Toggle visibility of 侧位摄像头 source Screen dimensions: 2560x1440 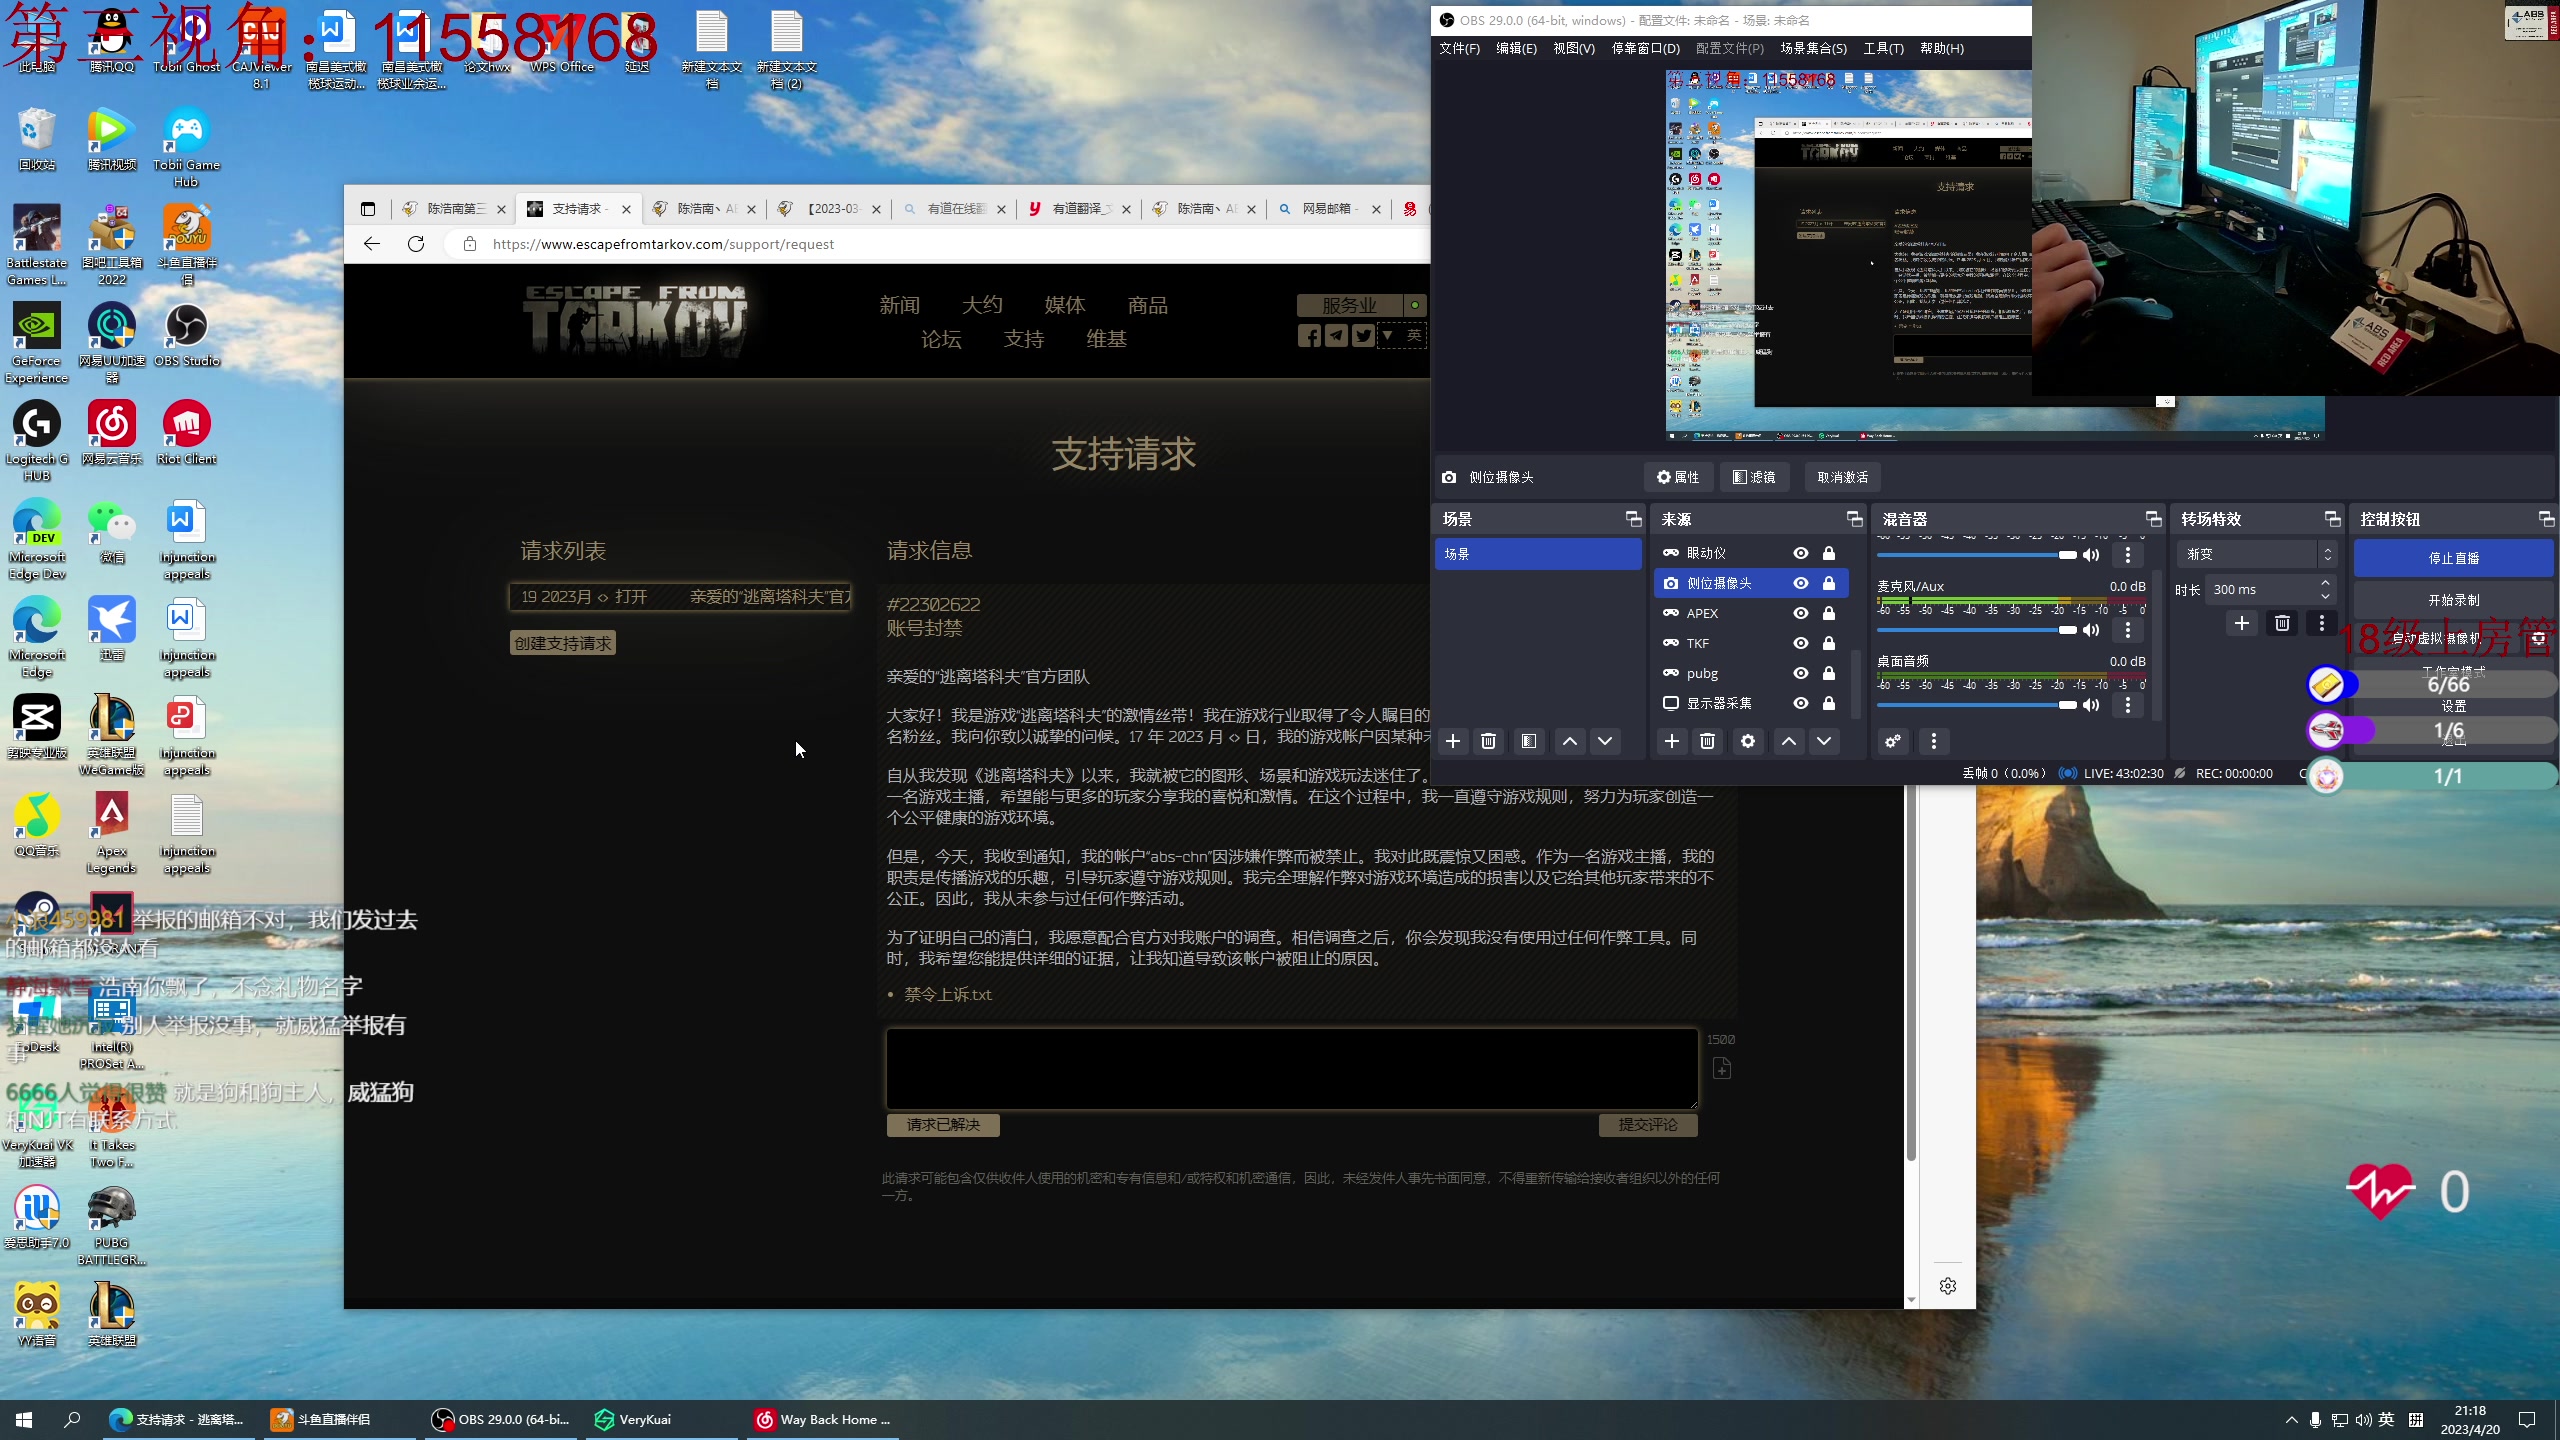pyautogui.click(x=1801, y=583)
